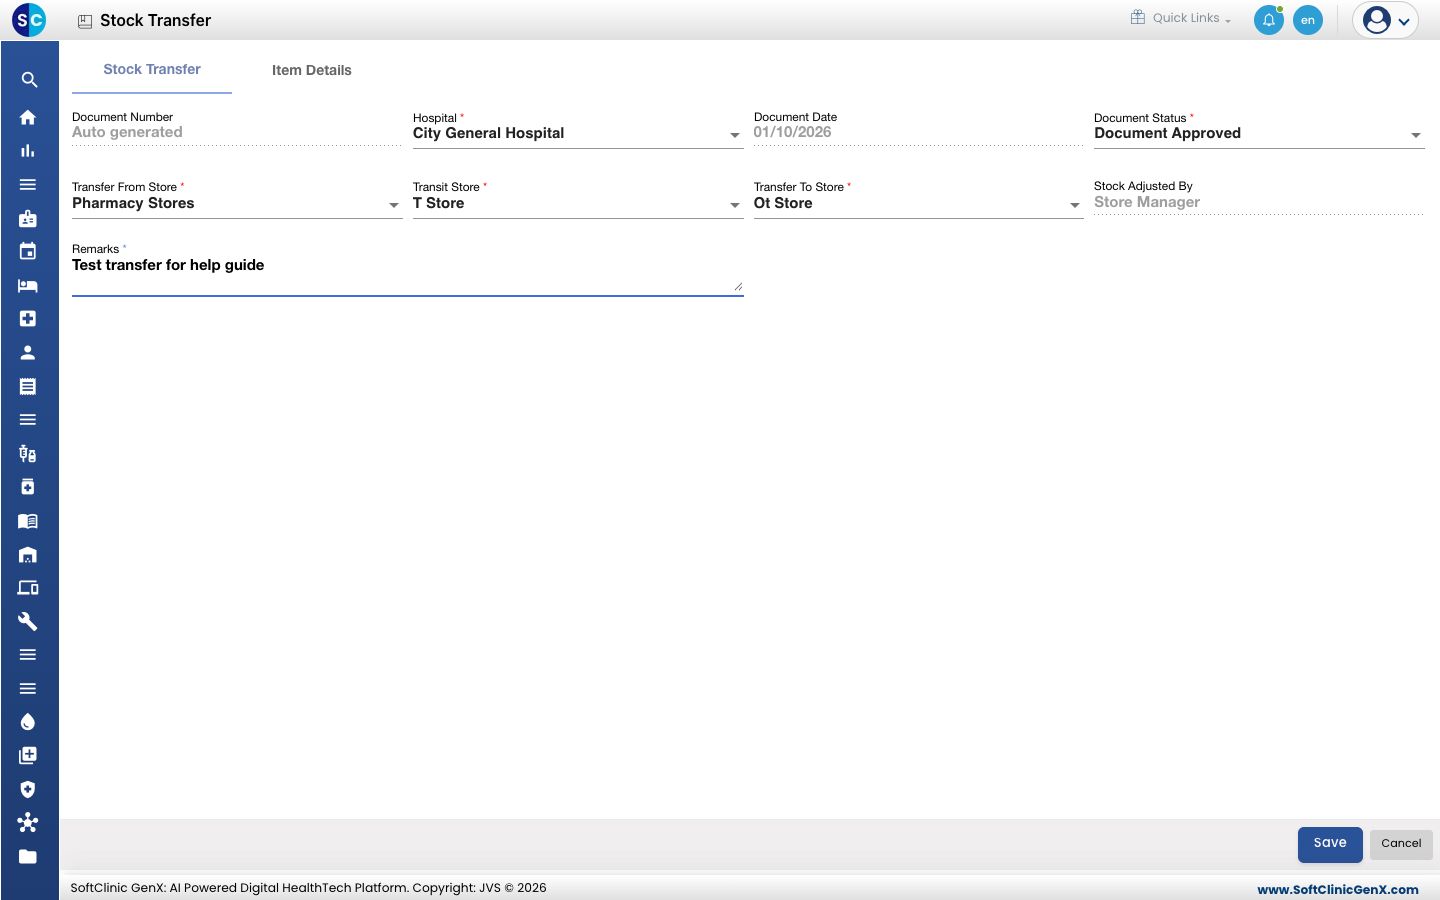Open the hub network sidebar icon

coord(28,823)
